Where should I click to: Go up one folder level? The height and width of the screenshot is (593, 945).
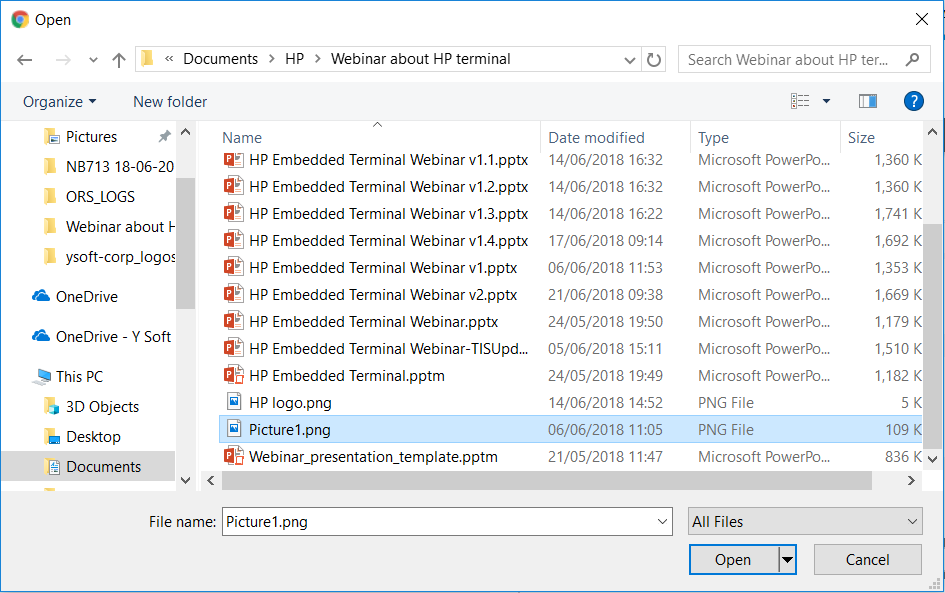(119, 60)
